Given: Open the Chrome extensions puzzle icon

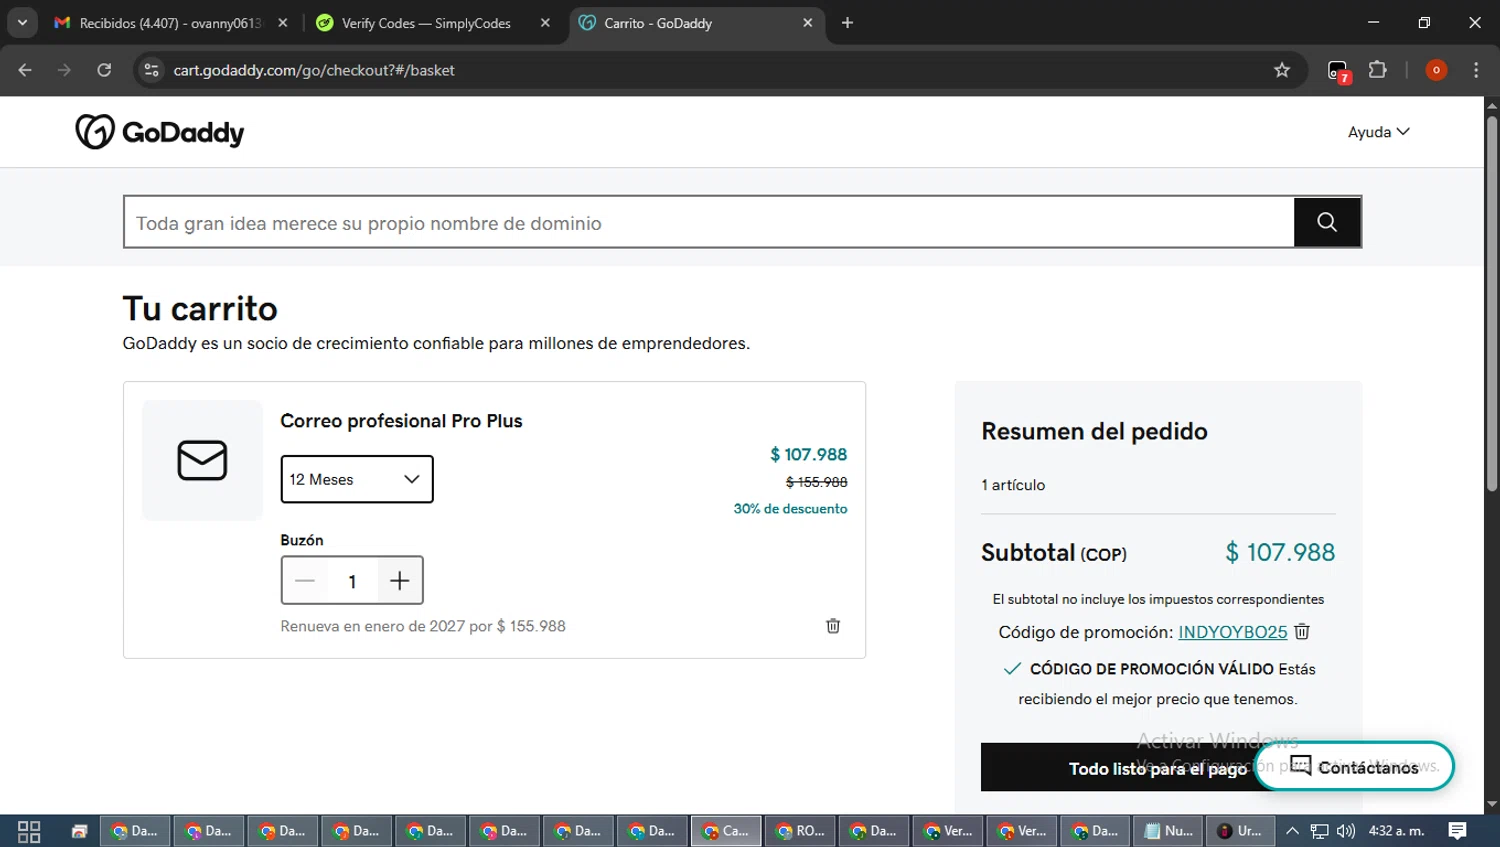Looking at the screenshot, I should click(1378, 70).
